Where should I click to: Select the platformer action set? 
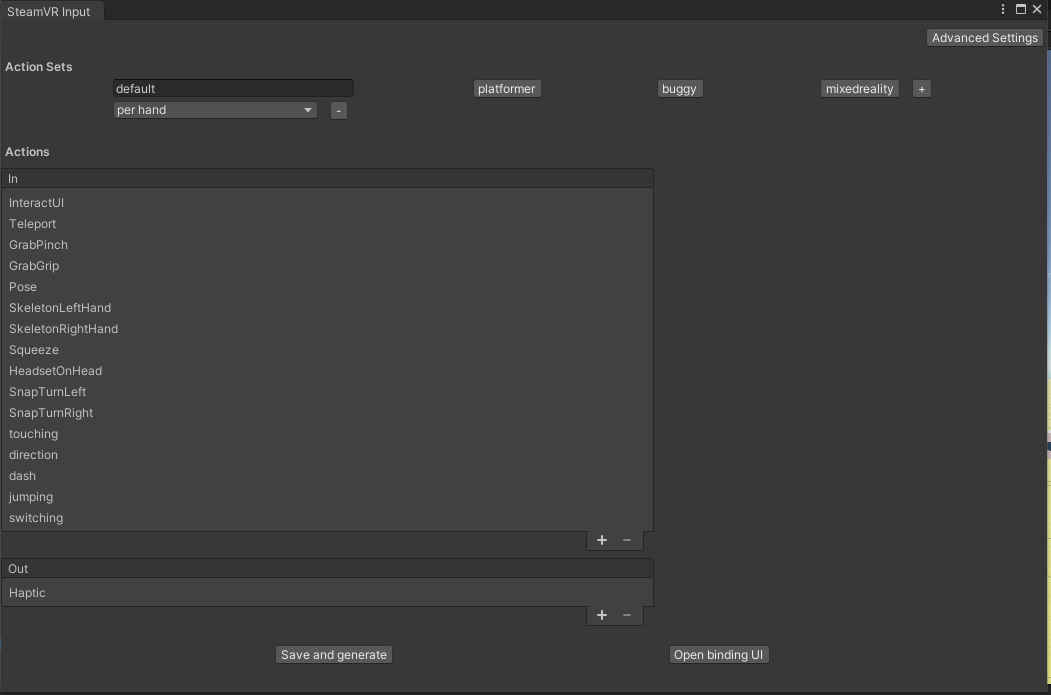(x=507, y=89)
